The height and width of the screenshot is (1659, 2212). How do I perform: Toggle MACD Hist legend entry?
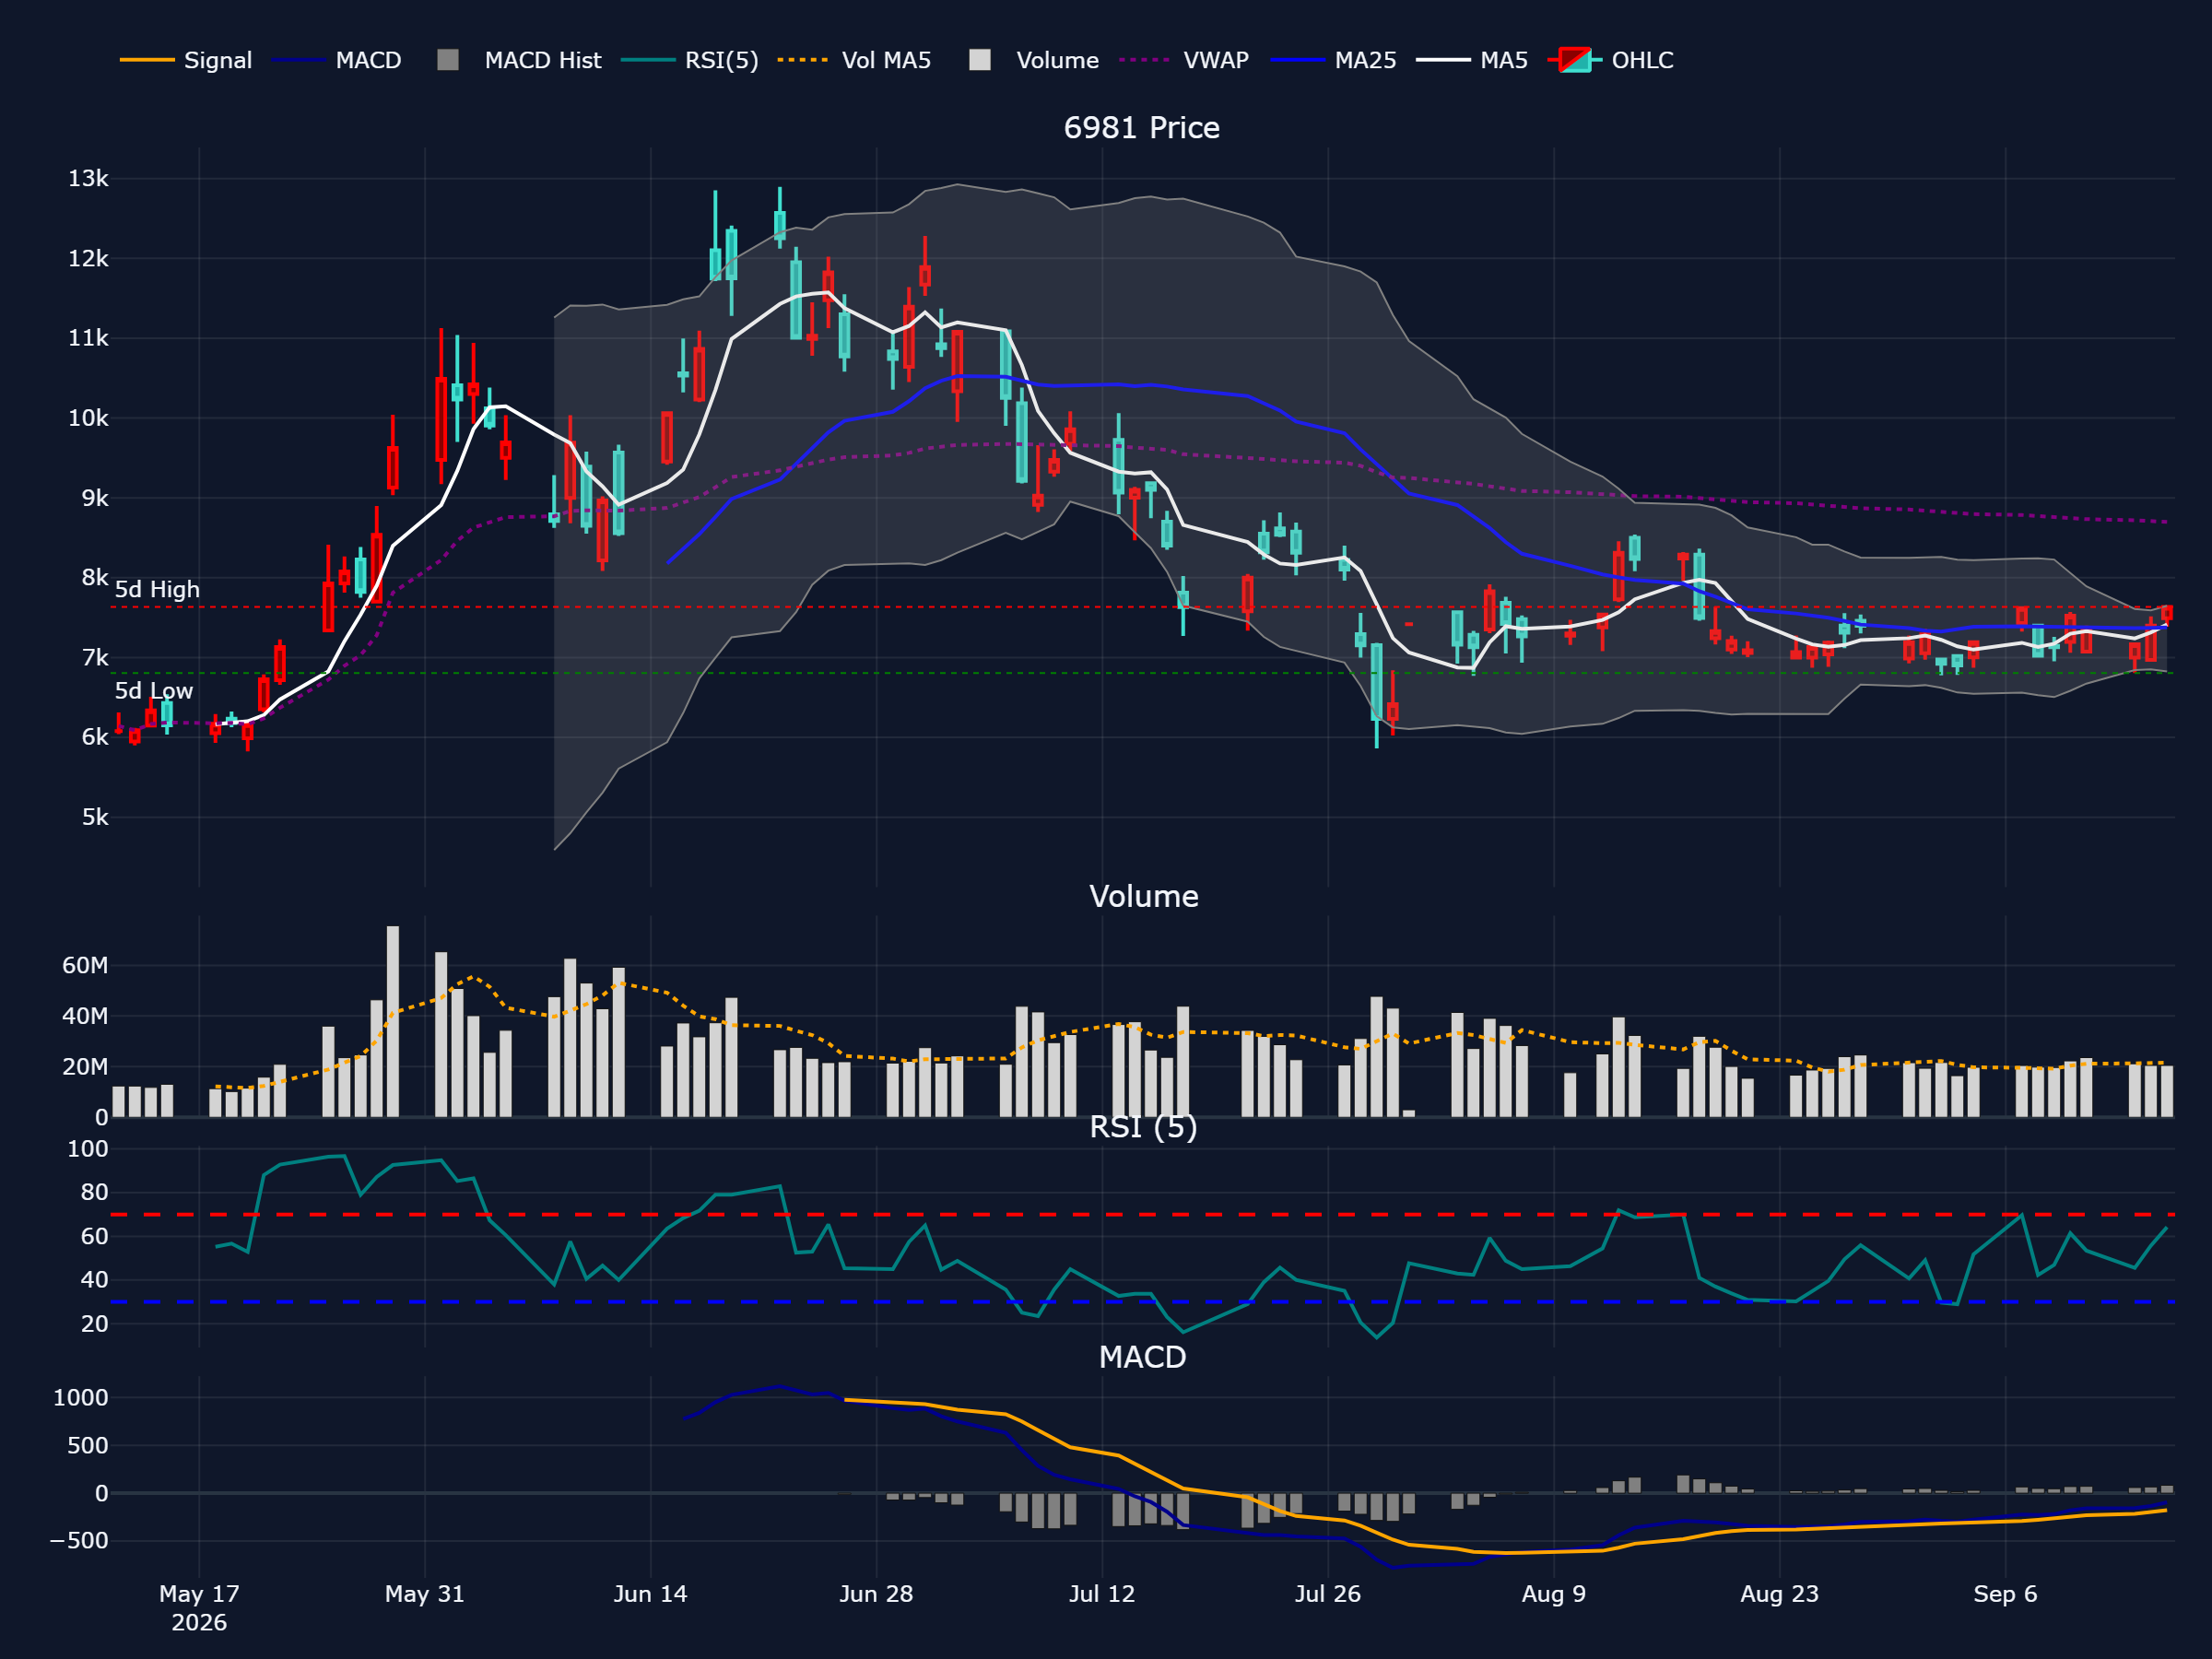(519, 60)
